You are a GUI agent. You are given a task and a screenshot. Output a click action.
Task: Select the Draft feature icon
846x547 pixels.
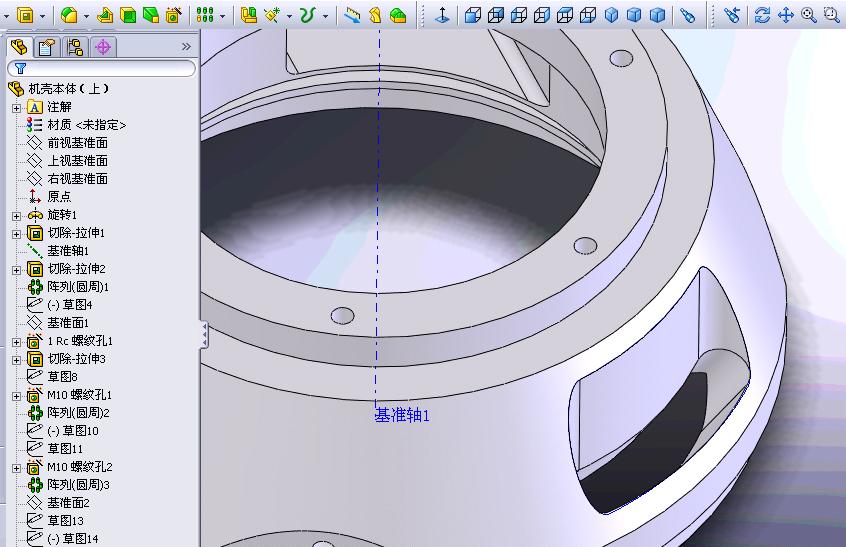coord(151,15)
